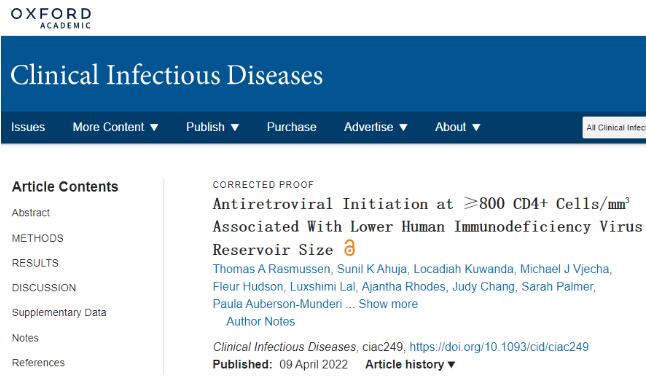Open author Thomas A Rasmussen
Screen dimensions: 646x377
(272, 269)
